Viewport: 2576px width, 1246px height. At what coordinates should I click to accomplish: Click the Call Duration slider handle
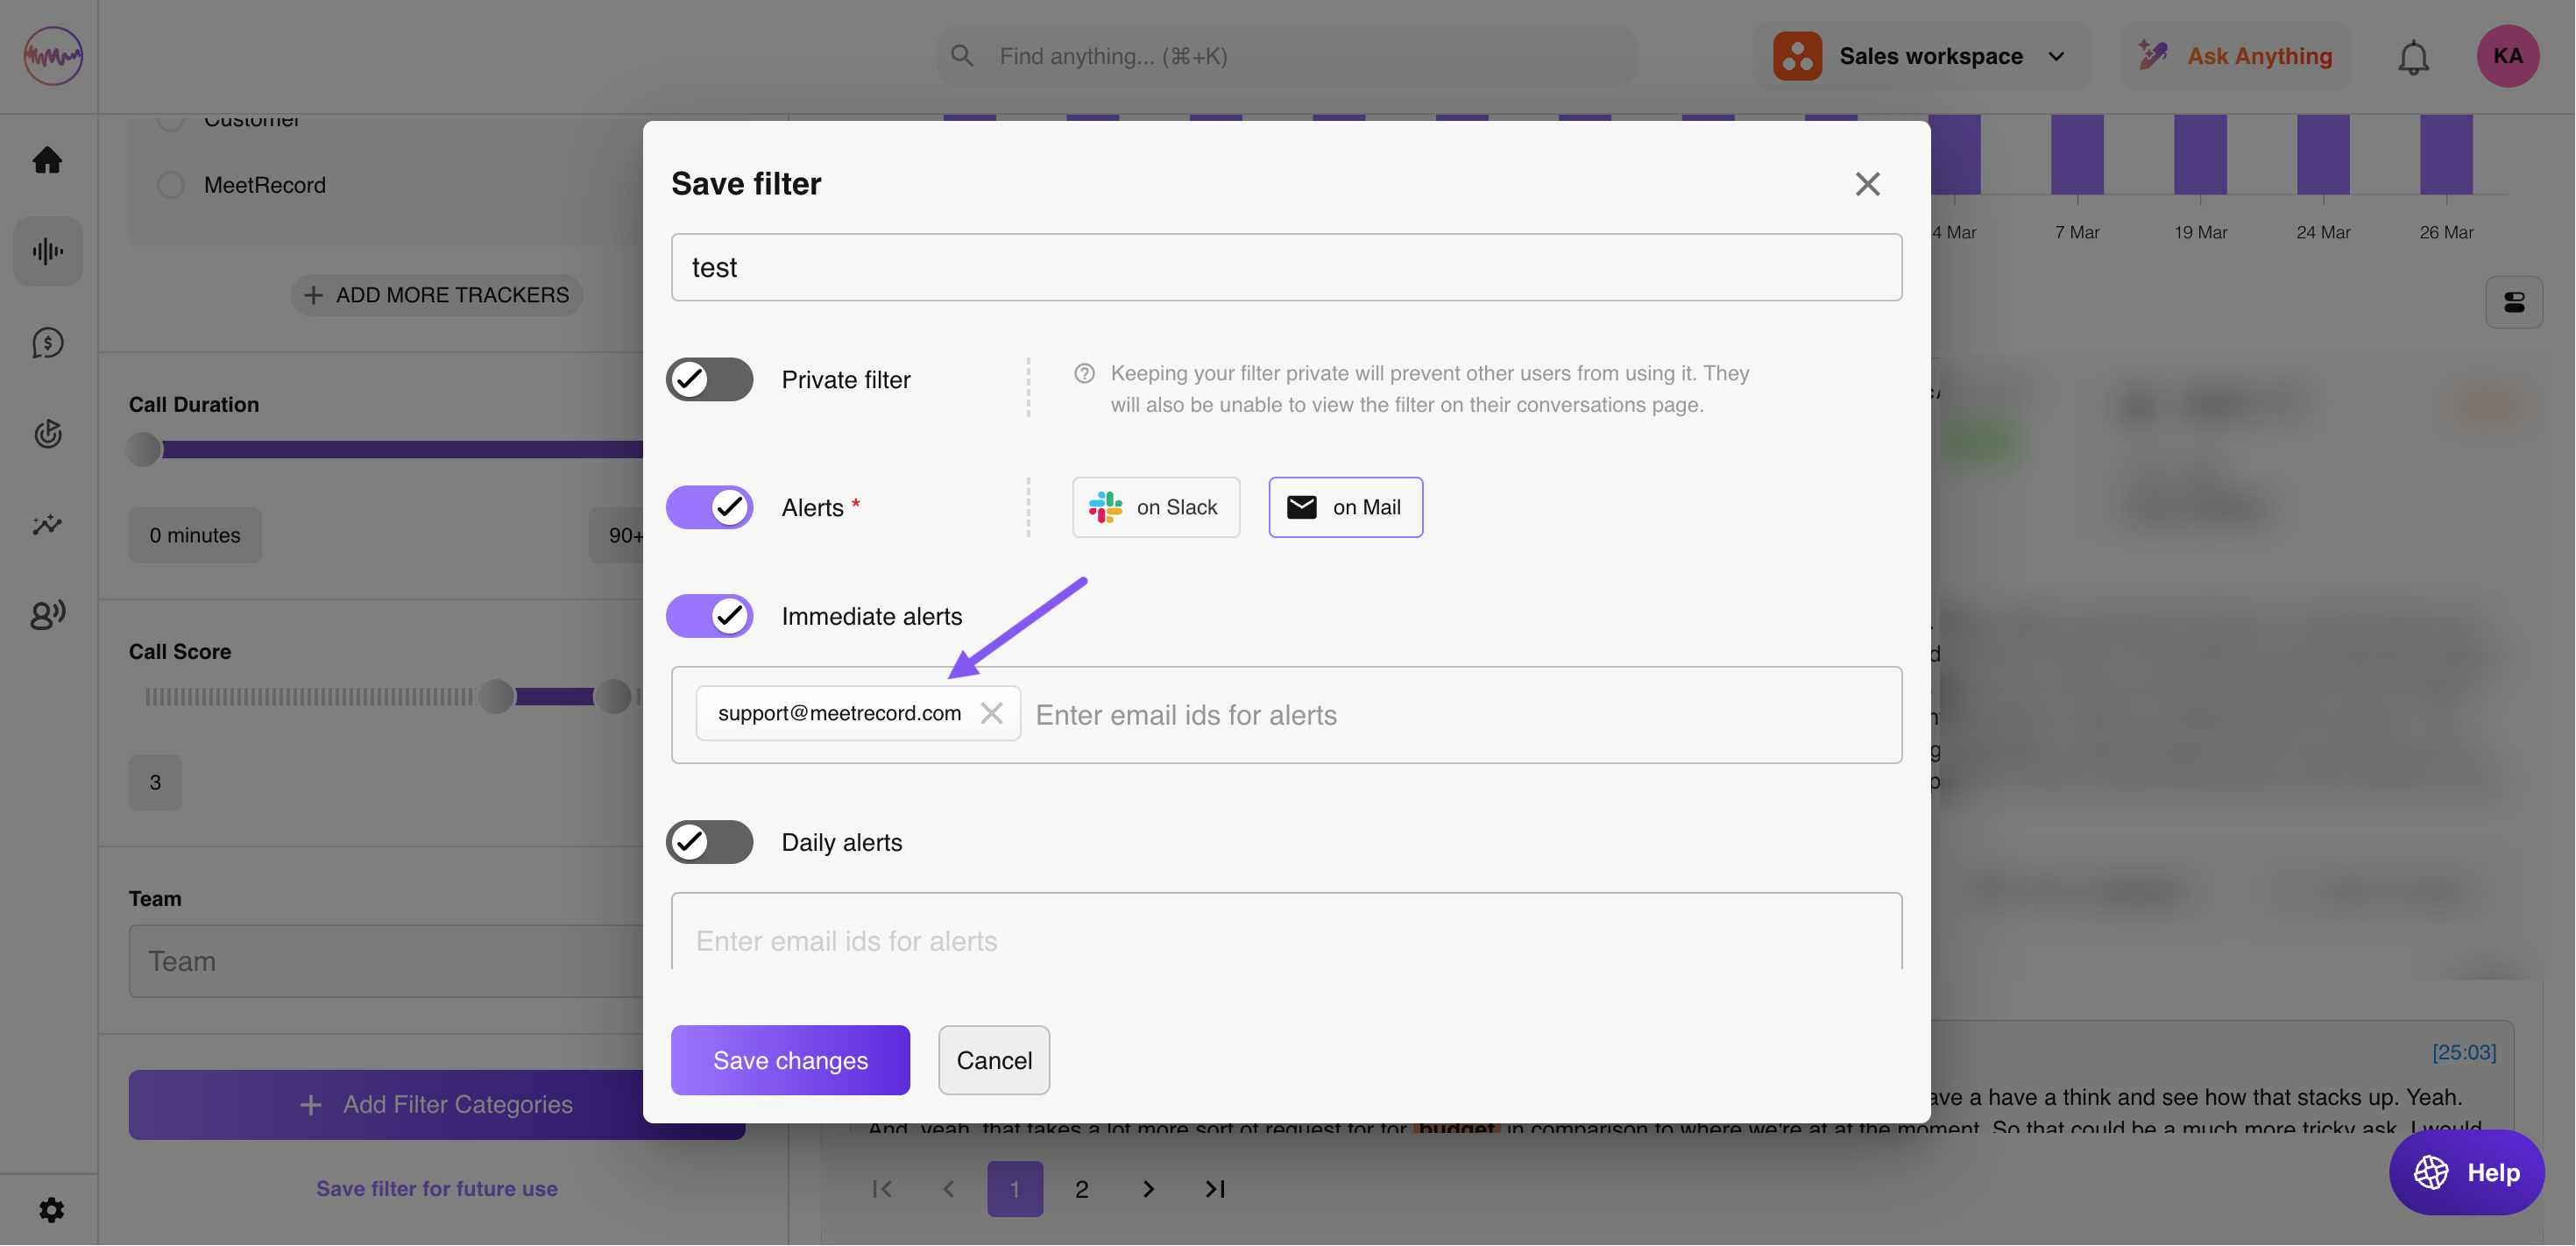(144, 449)
